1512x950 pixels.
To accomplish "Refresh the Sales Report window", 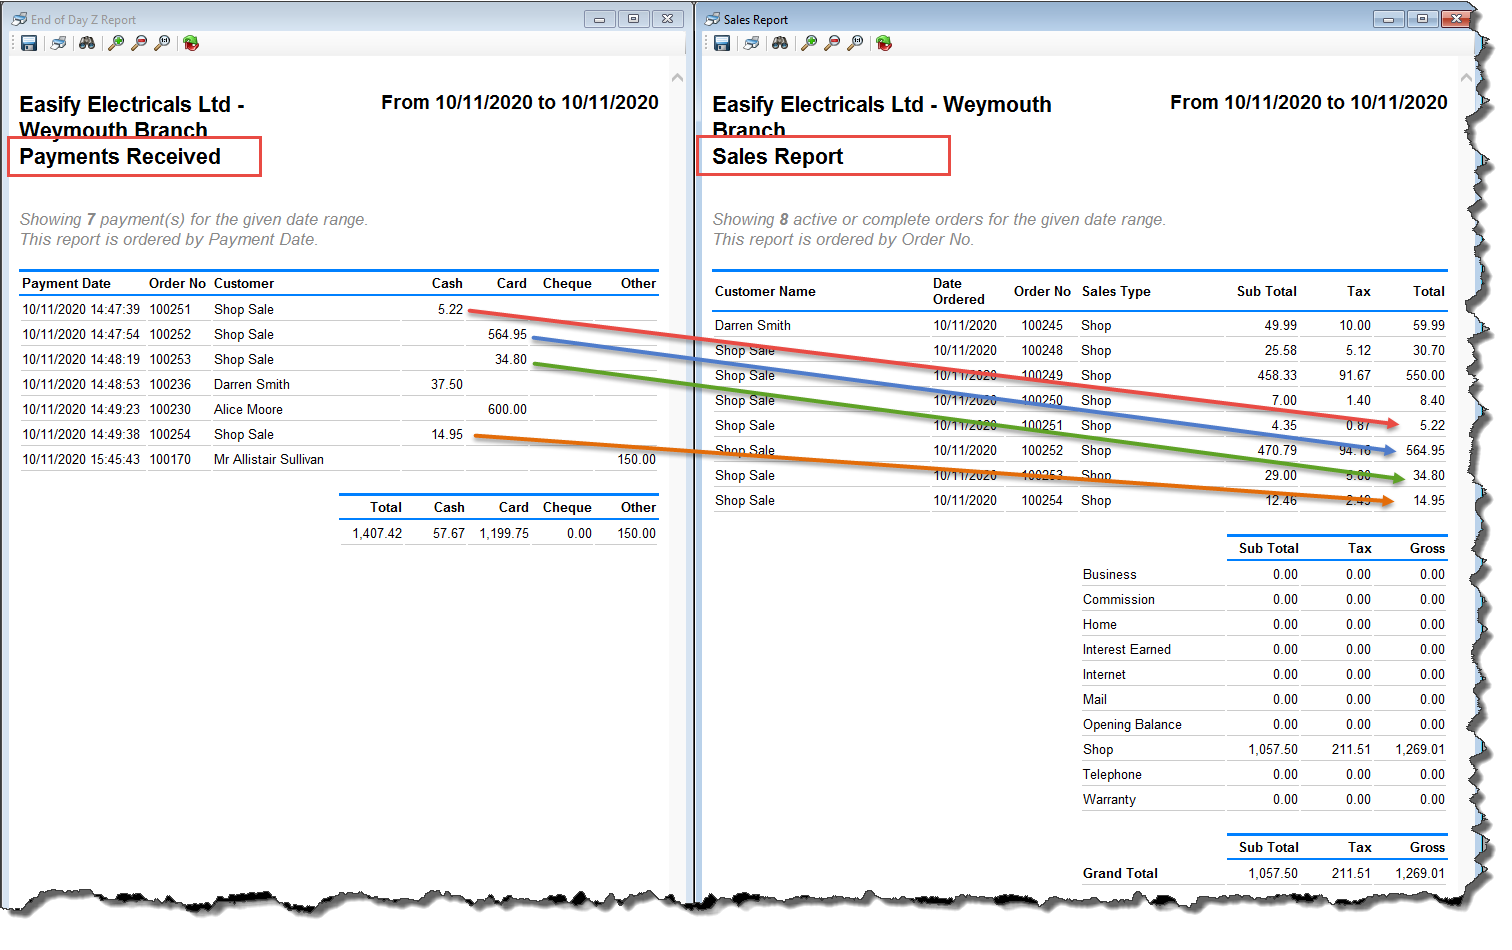I will coord(884,43).
